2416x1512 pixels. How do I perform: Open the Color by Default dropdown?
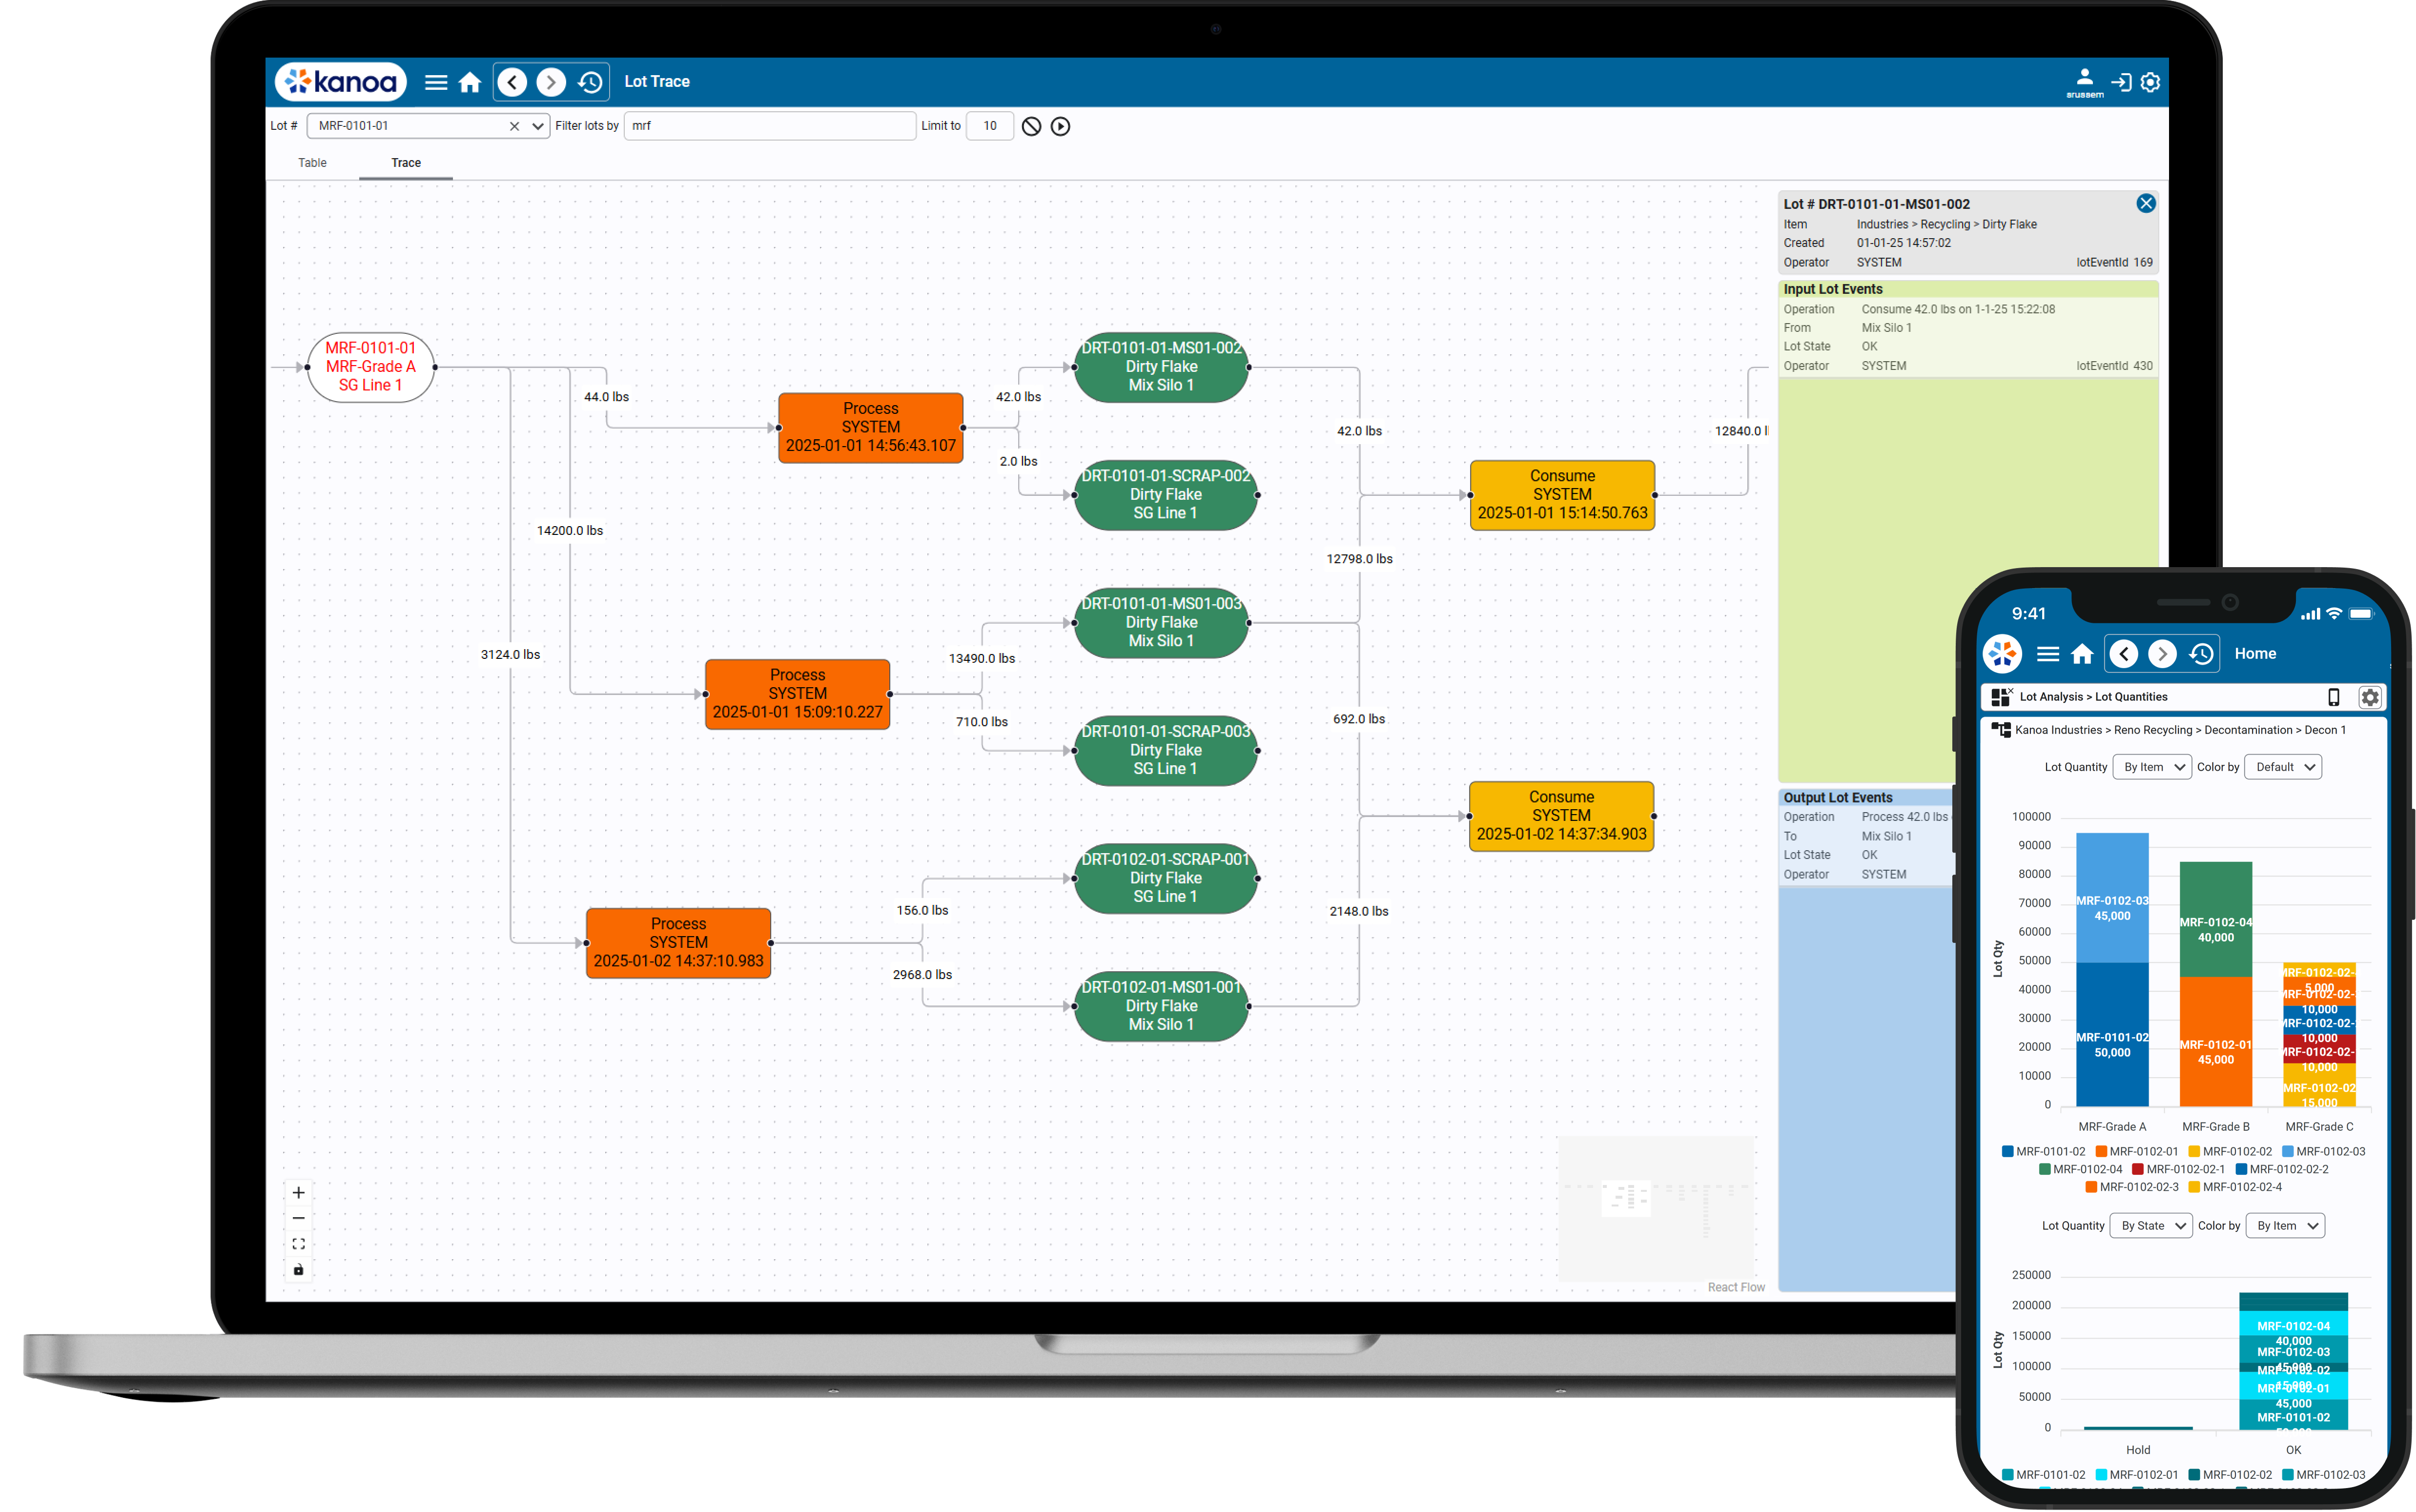2283,767
